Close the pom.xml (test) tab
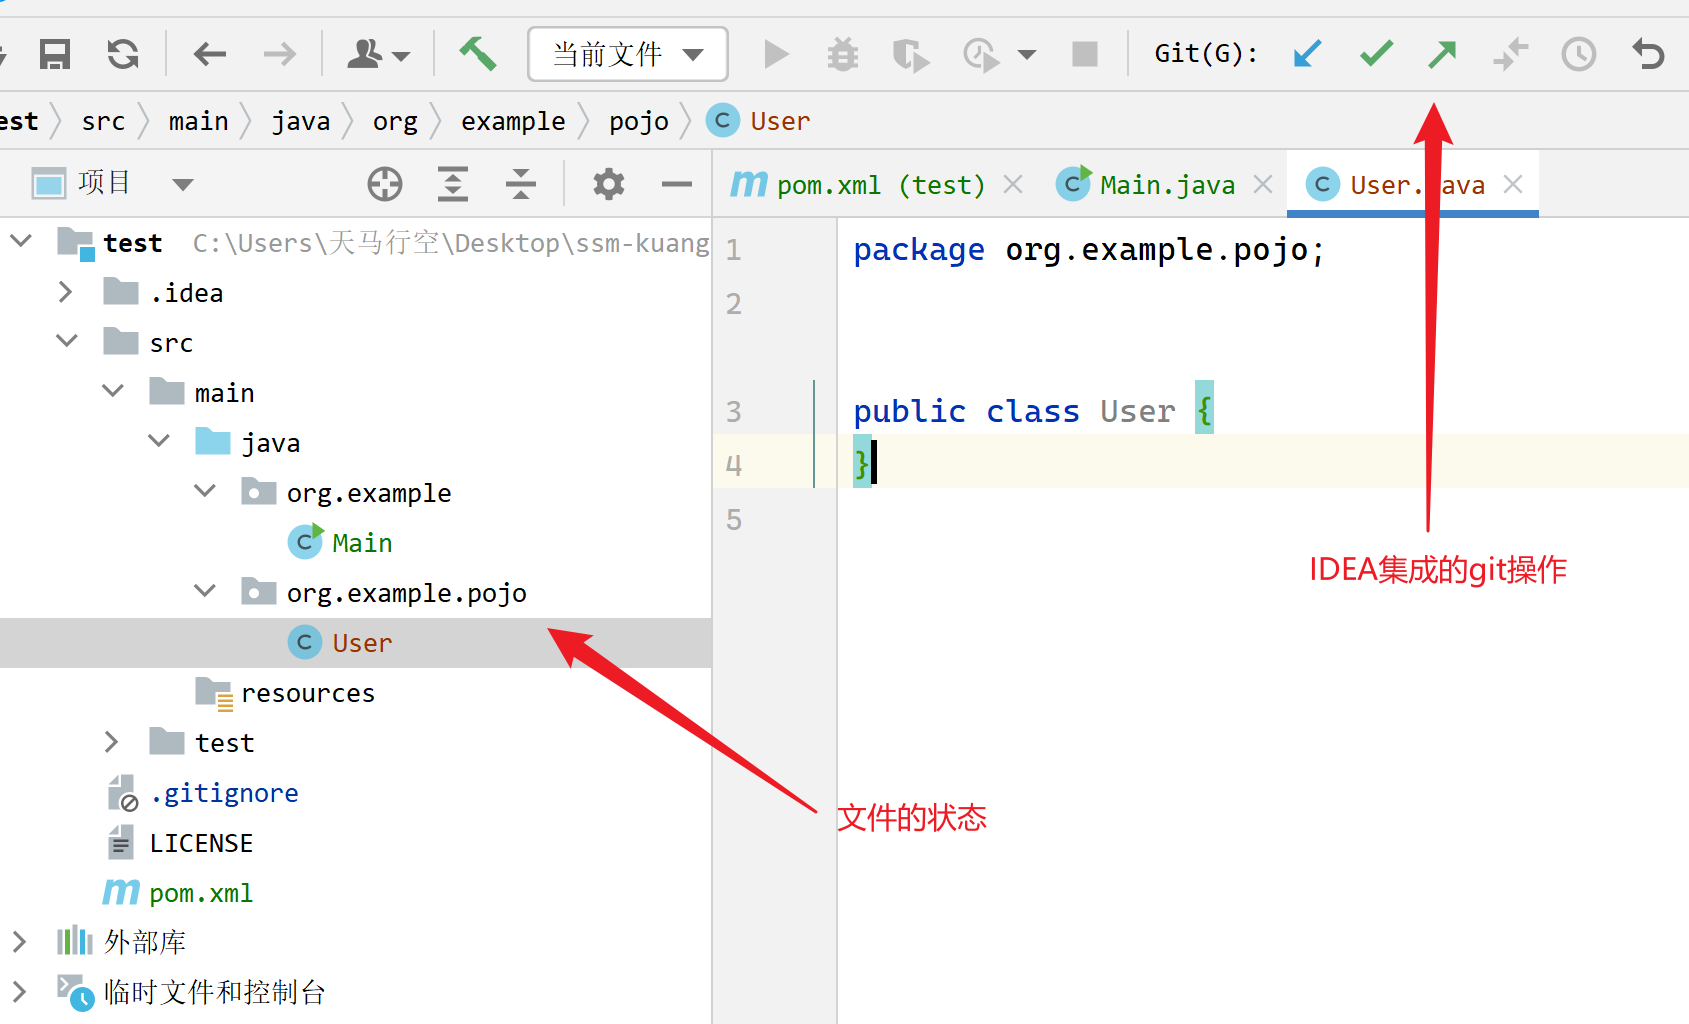Viewport: 1689px width, 1024px height. [x=1013, y=184]
